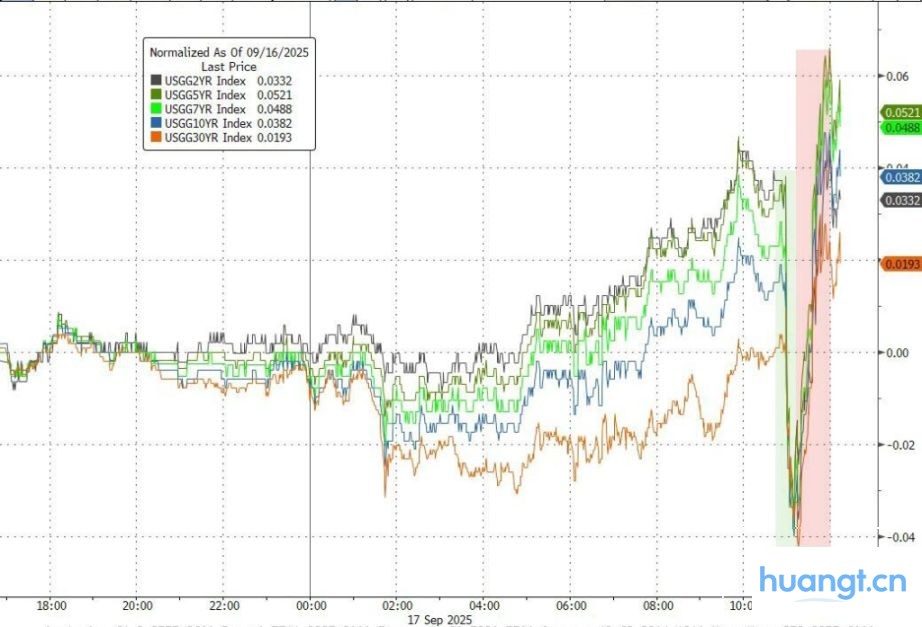This screenshot has height=627, width=922.
Task: Click the 'Normalized As Of 09/16/2025' legend title
Action: tap(229, 51)
